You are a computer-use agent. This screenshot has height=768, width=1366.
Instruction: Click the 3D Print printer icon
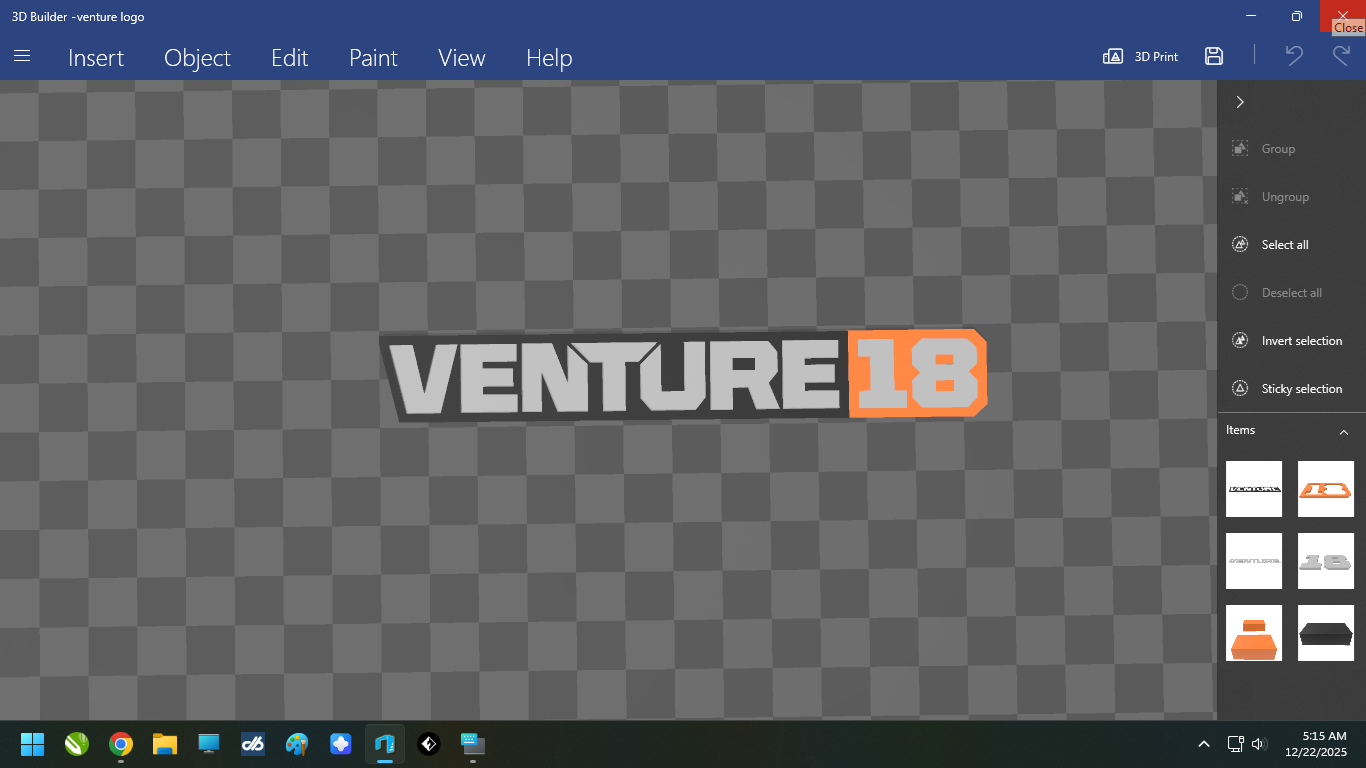[1112, 57]
